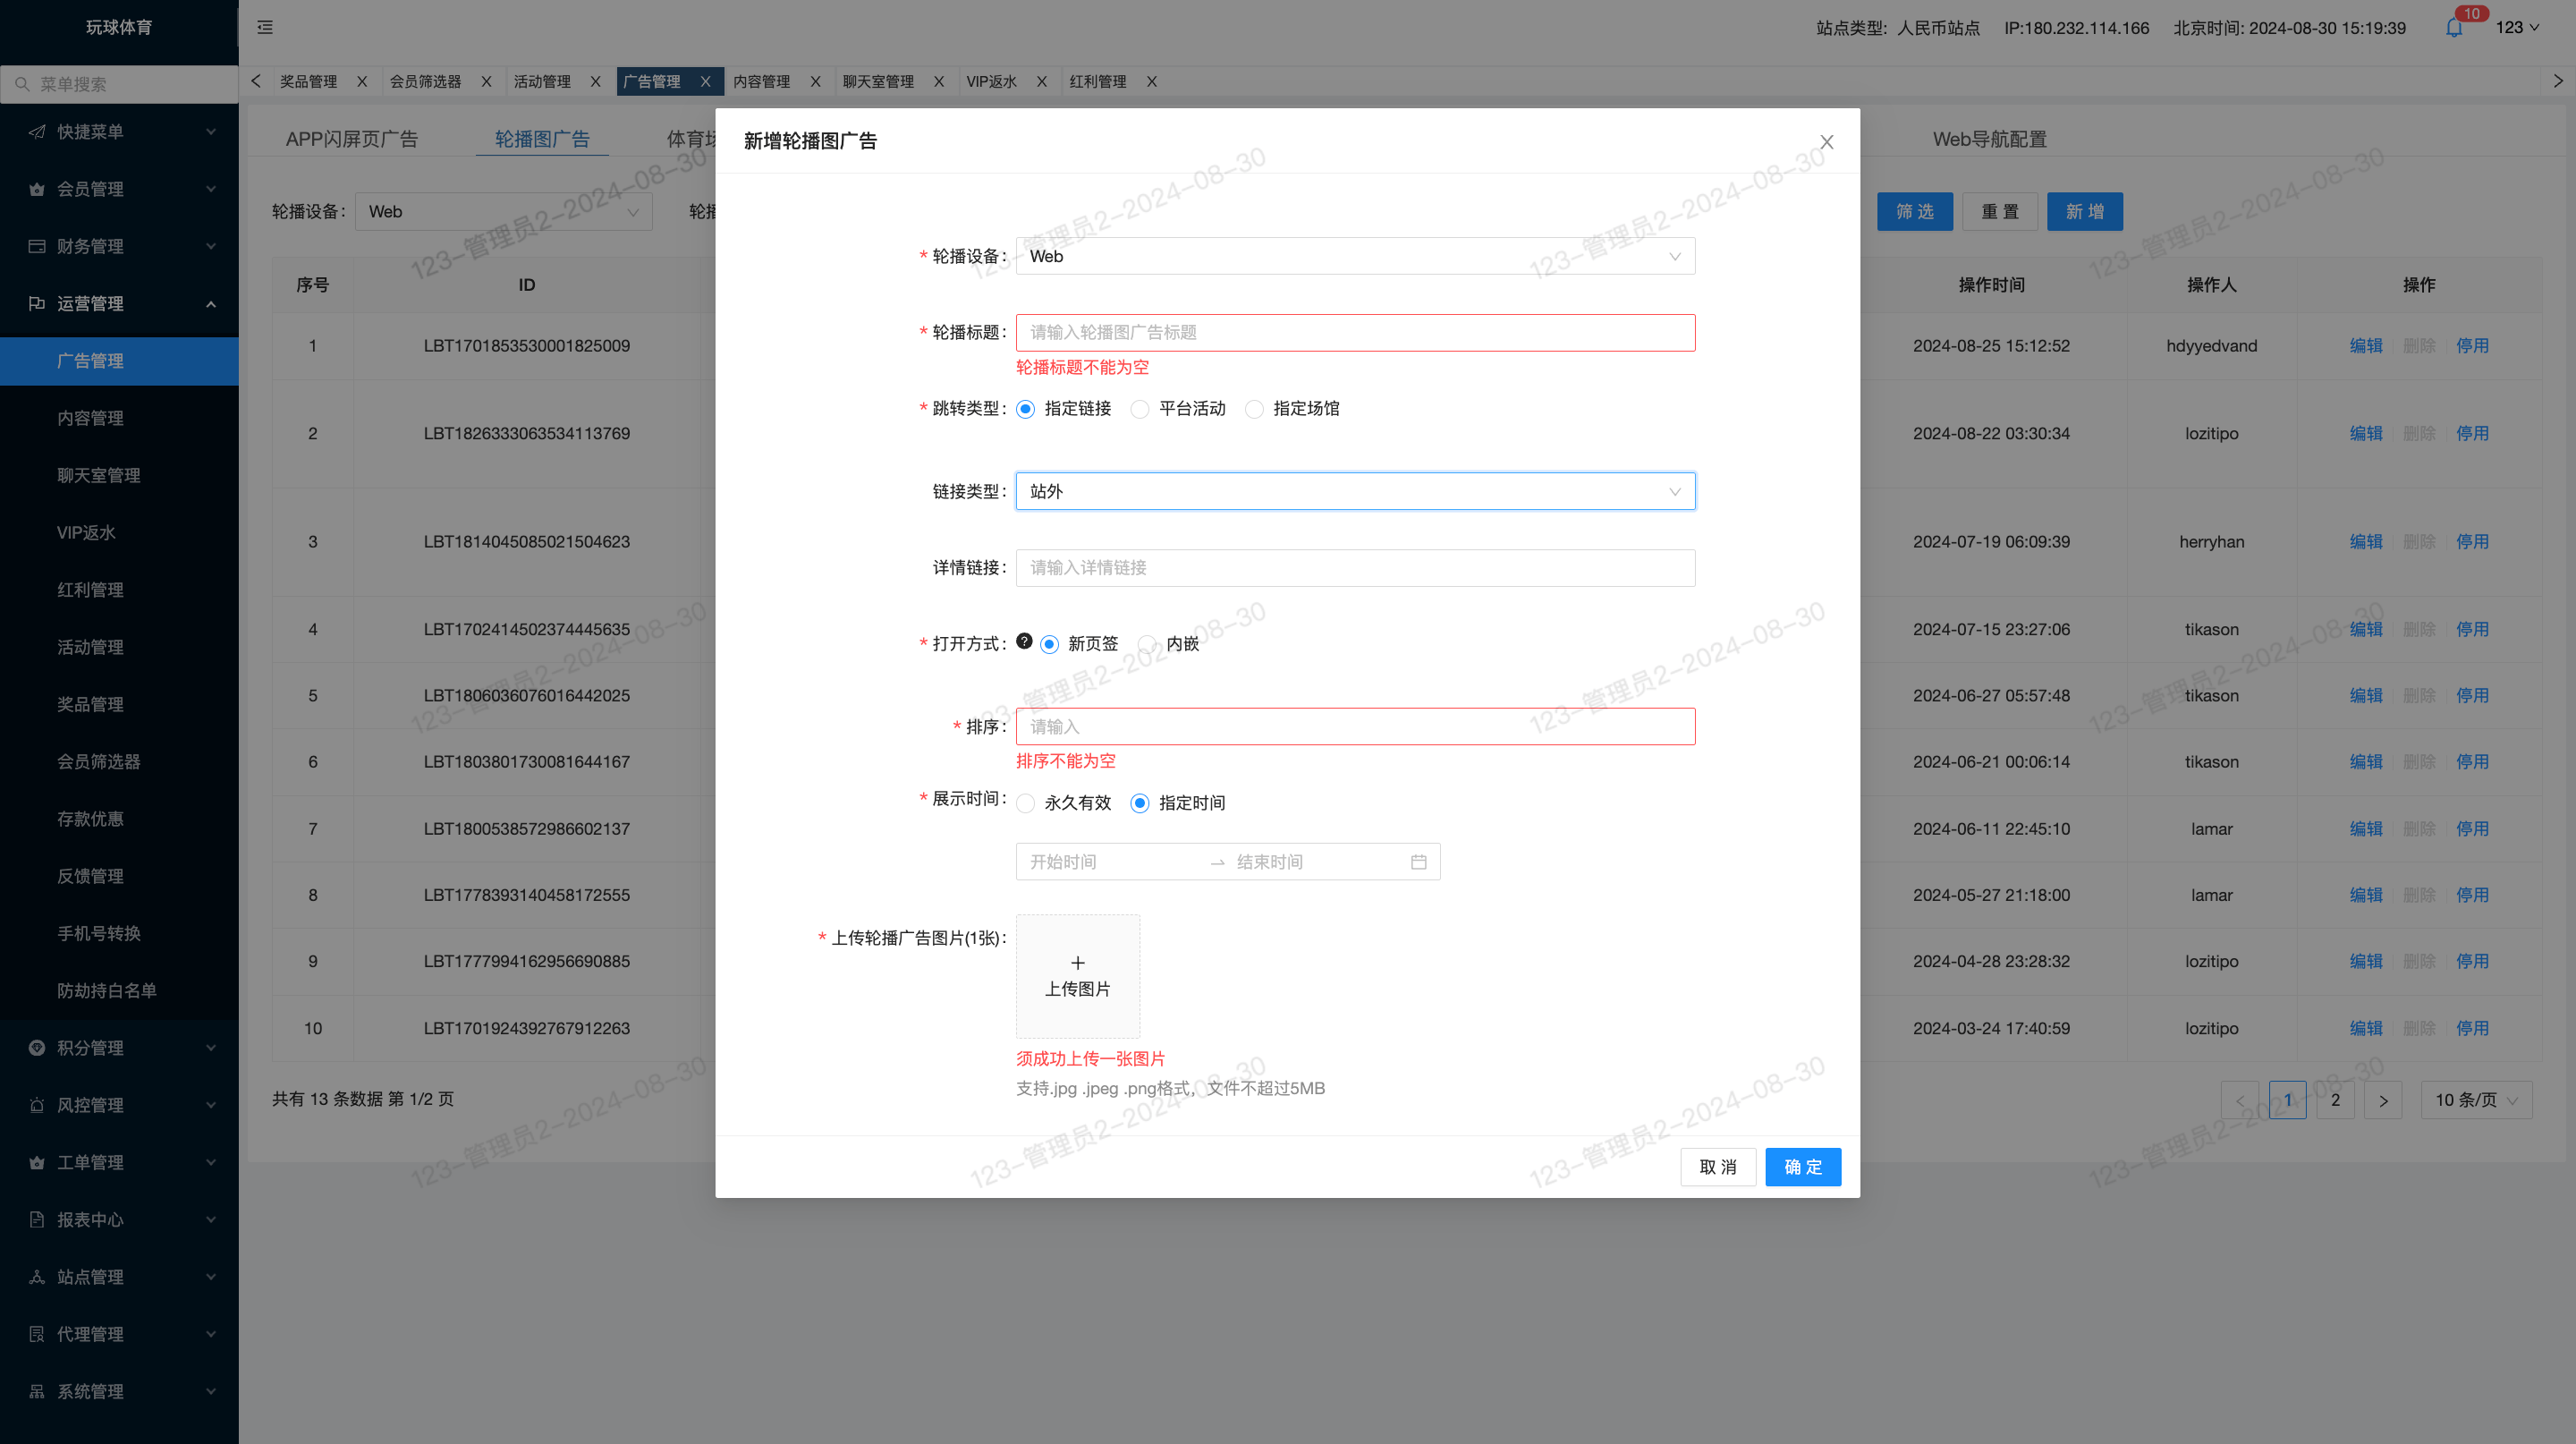Click the 轮播标题 input field
2576x1444 pixels.
tap(1355, 332)
